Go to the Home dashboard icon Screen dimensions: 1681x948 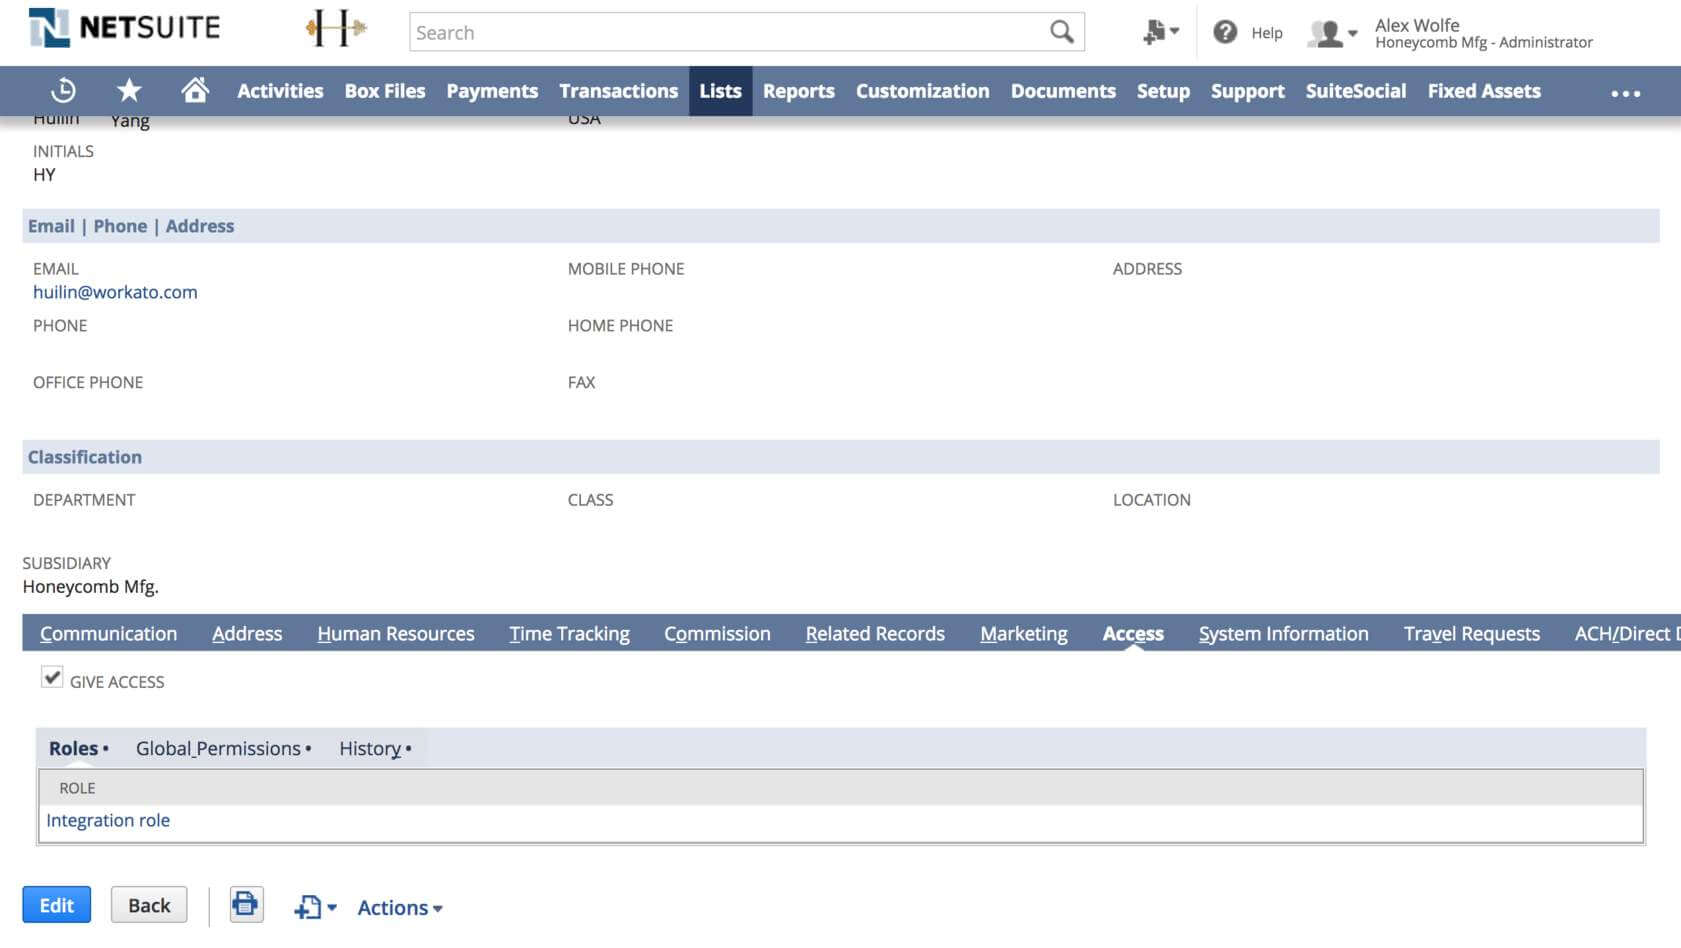pos(195,91)
